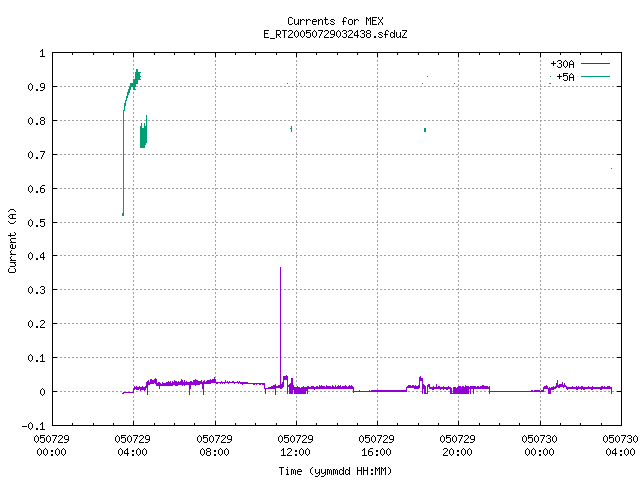Viewport: 640px width, 480px height.
Task: Click the y-axis tick label '0.5'
Action: 36,223
